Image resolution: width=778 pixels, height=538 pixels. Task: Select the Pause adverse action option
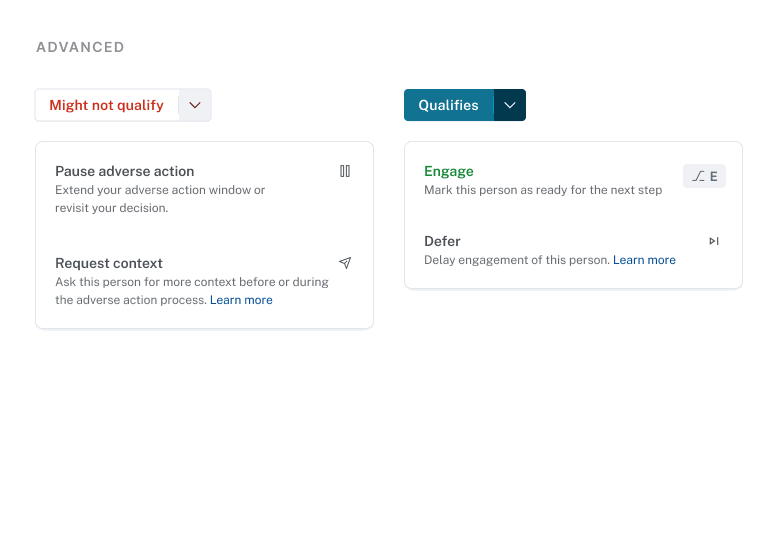125,171
